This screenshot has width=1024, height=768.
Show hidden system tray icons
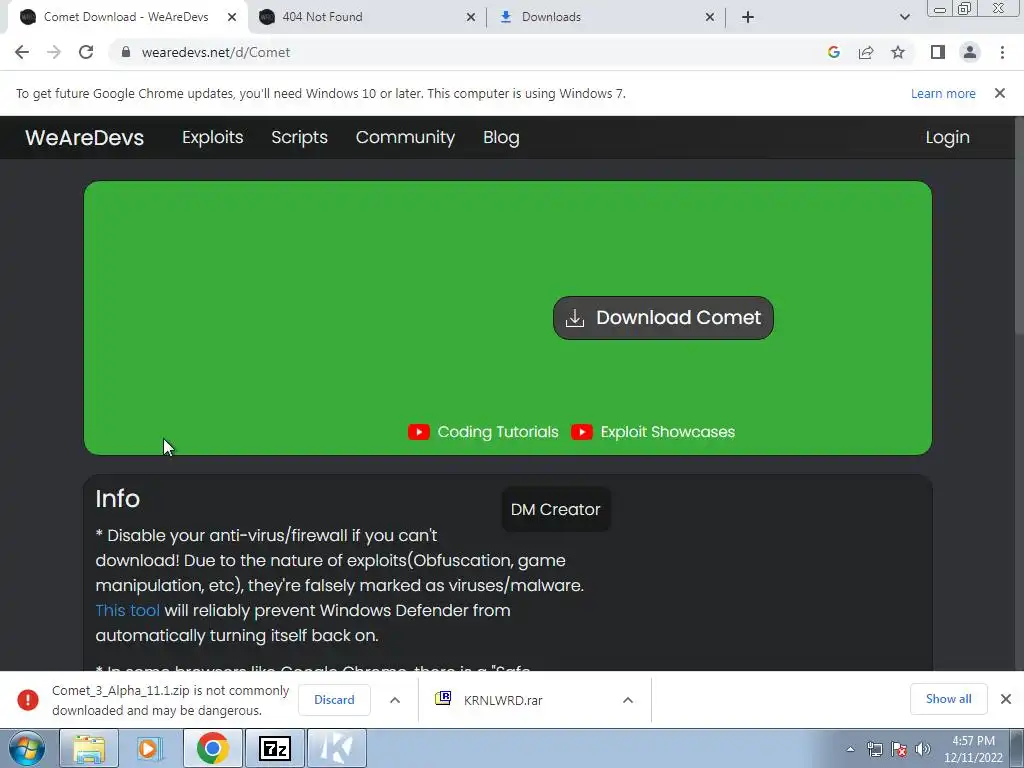pyautogui.click(x=850, y=749)
